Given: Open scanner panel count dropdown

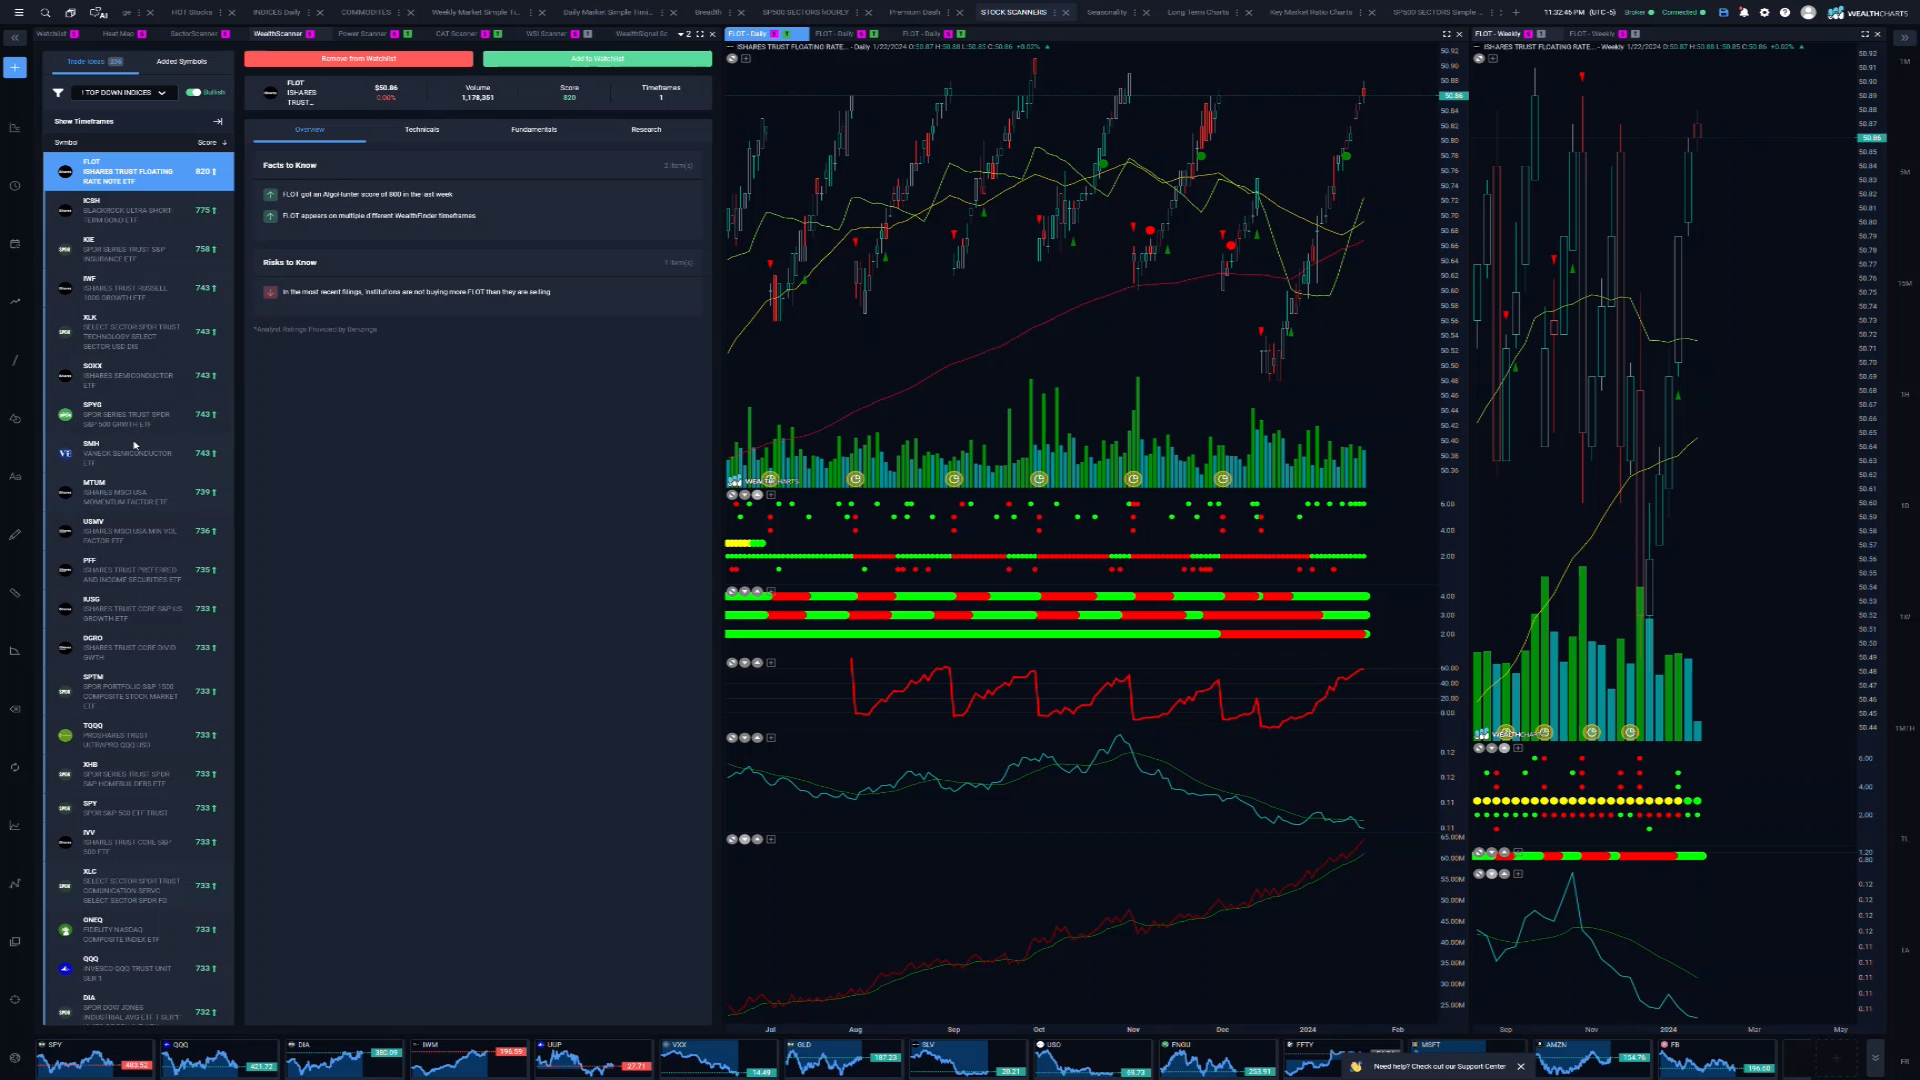Looking at the screenshot, I should coord(685,34).
